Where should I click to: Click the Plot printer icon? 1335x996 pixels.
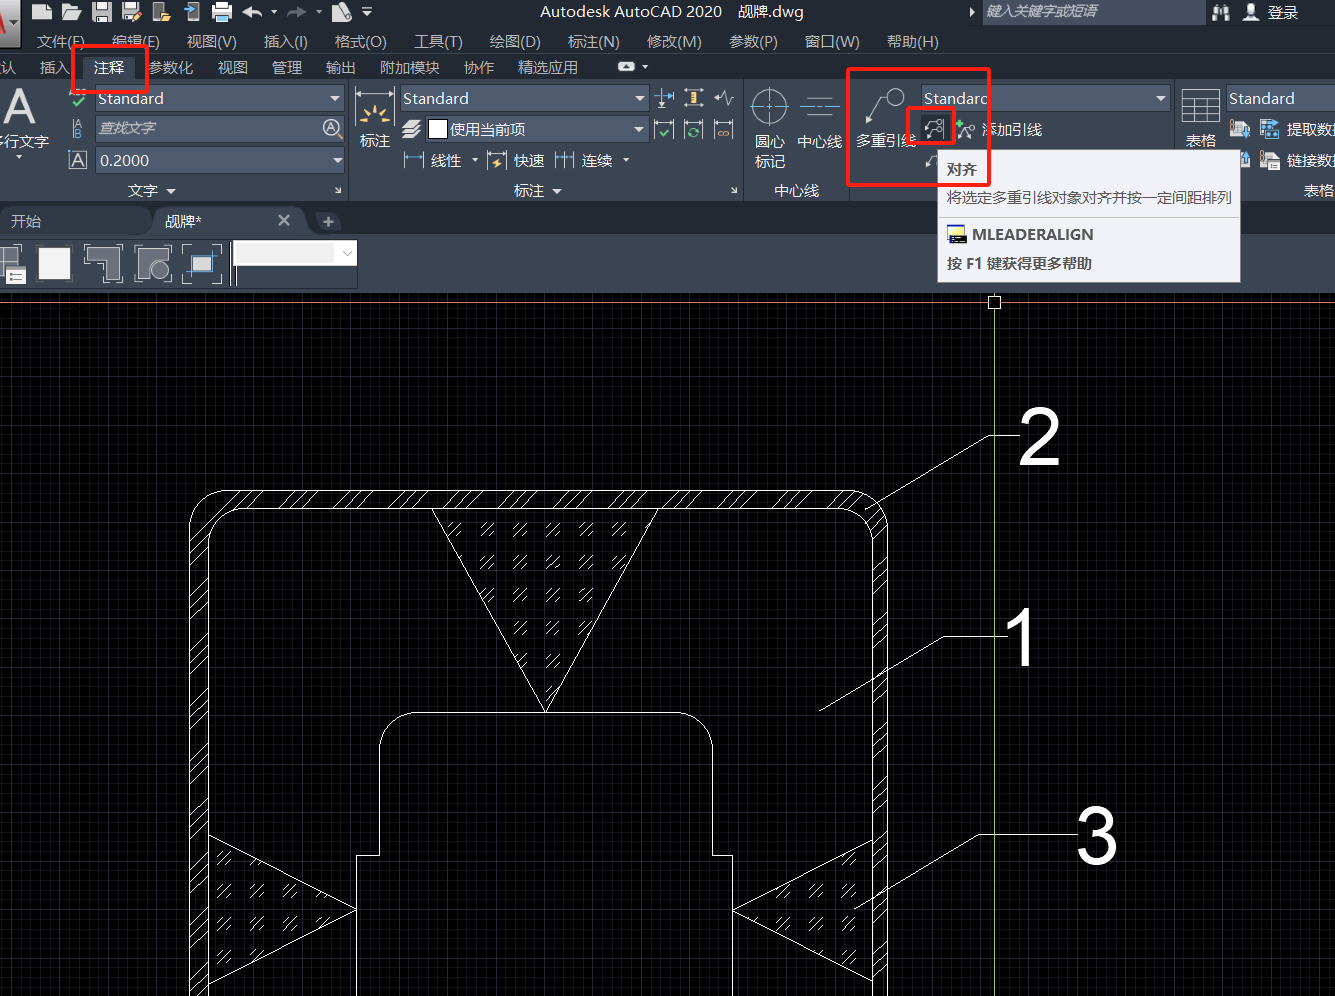(x=222, y=12)
